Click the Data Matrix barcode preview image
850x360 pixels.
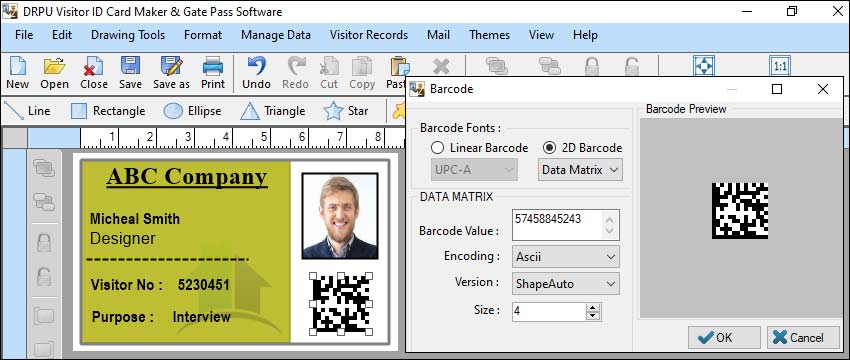(x=740, y=210)
